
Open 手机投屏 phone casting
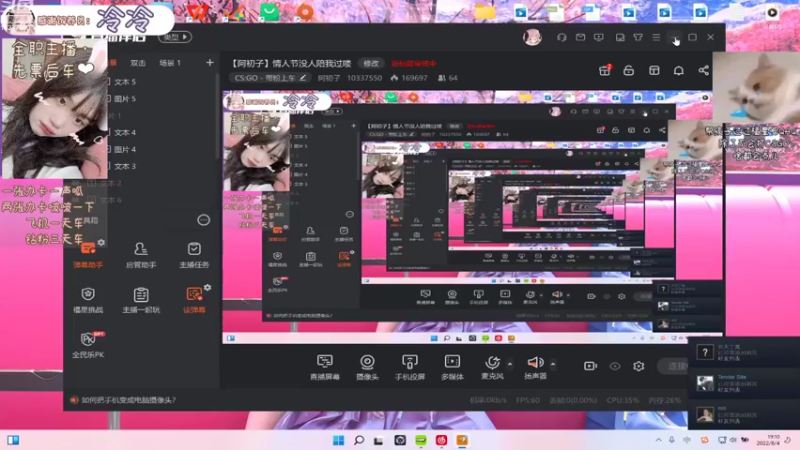410,367
